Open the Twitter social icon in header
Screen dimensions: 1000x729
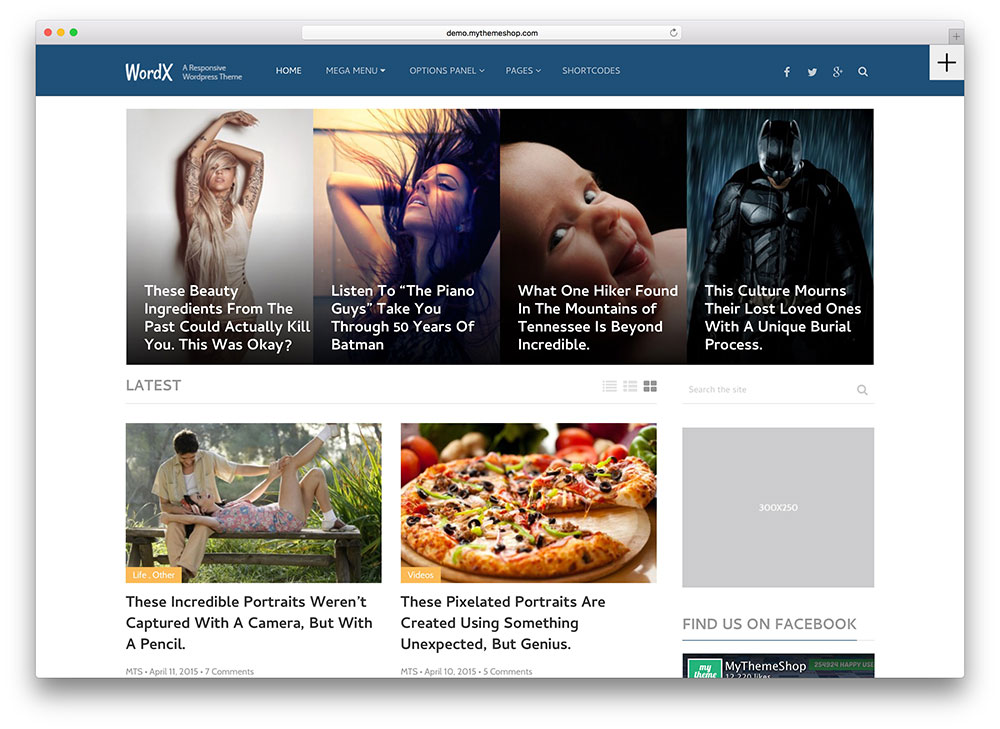pos(812,72)
